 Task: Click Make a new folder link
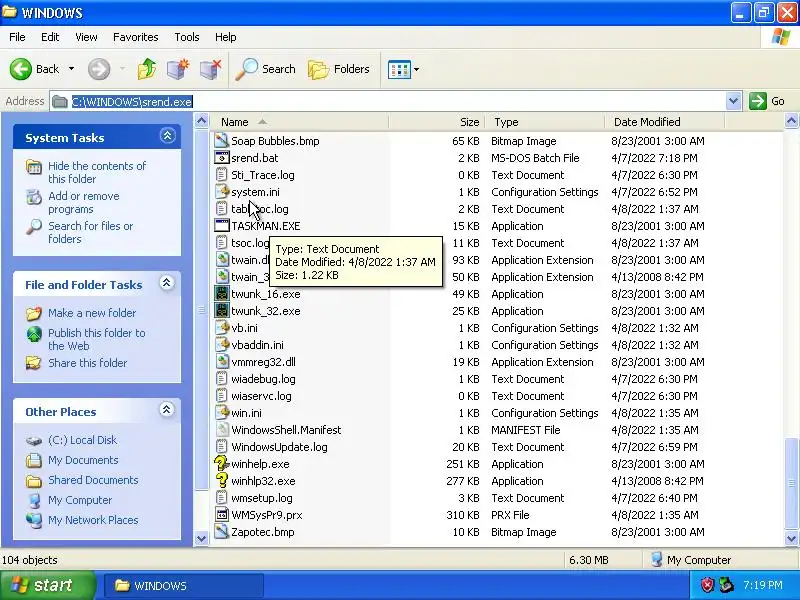[x=92, y=313]
